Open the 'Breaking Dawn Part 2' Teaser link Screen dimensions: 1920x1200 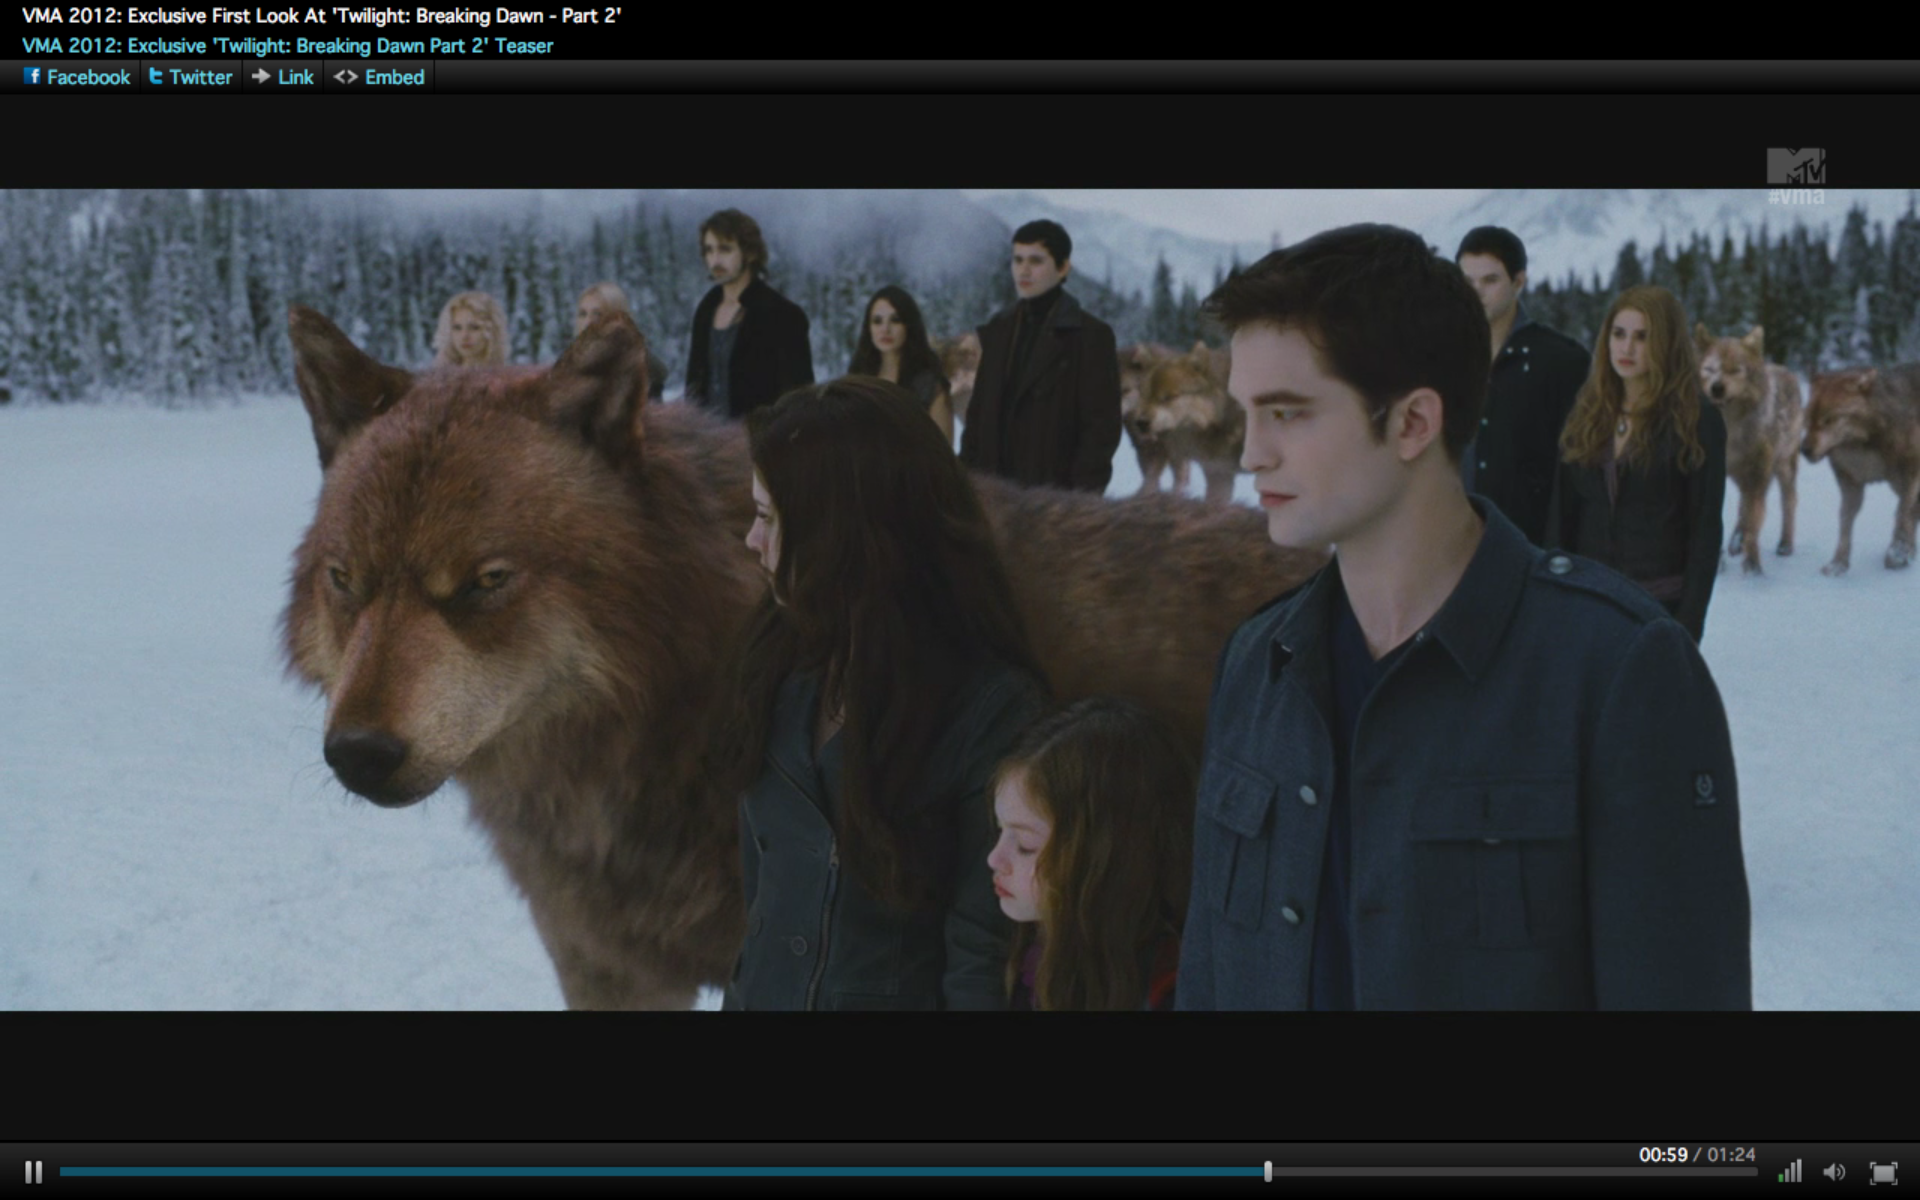[x=287, y=46]
